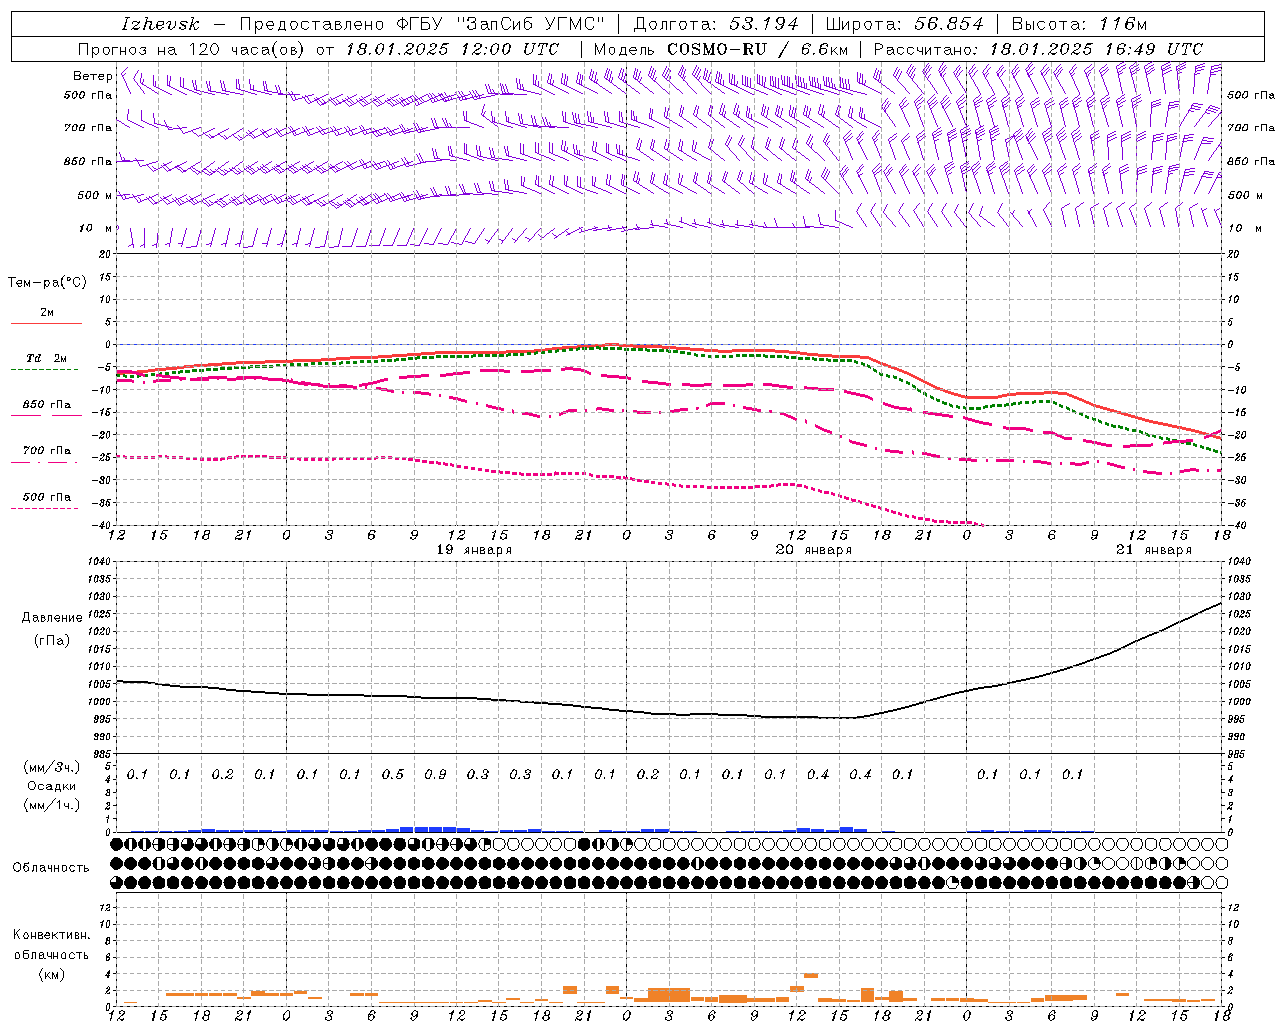
Task: Click the 'Долгота: 53.194' longitude value
Action: (x=716, y=24)
